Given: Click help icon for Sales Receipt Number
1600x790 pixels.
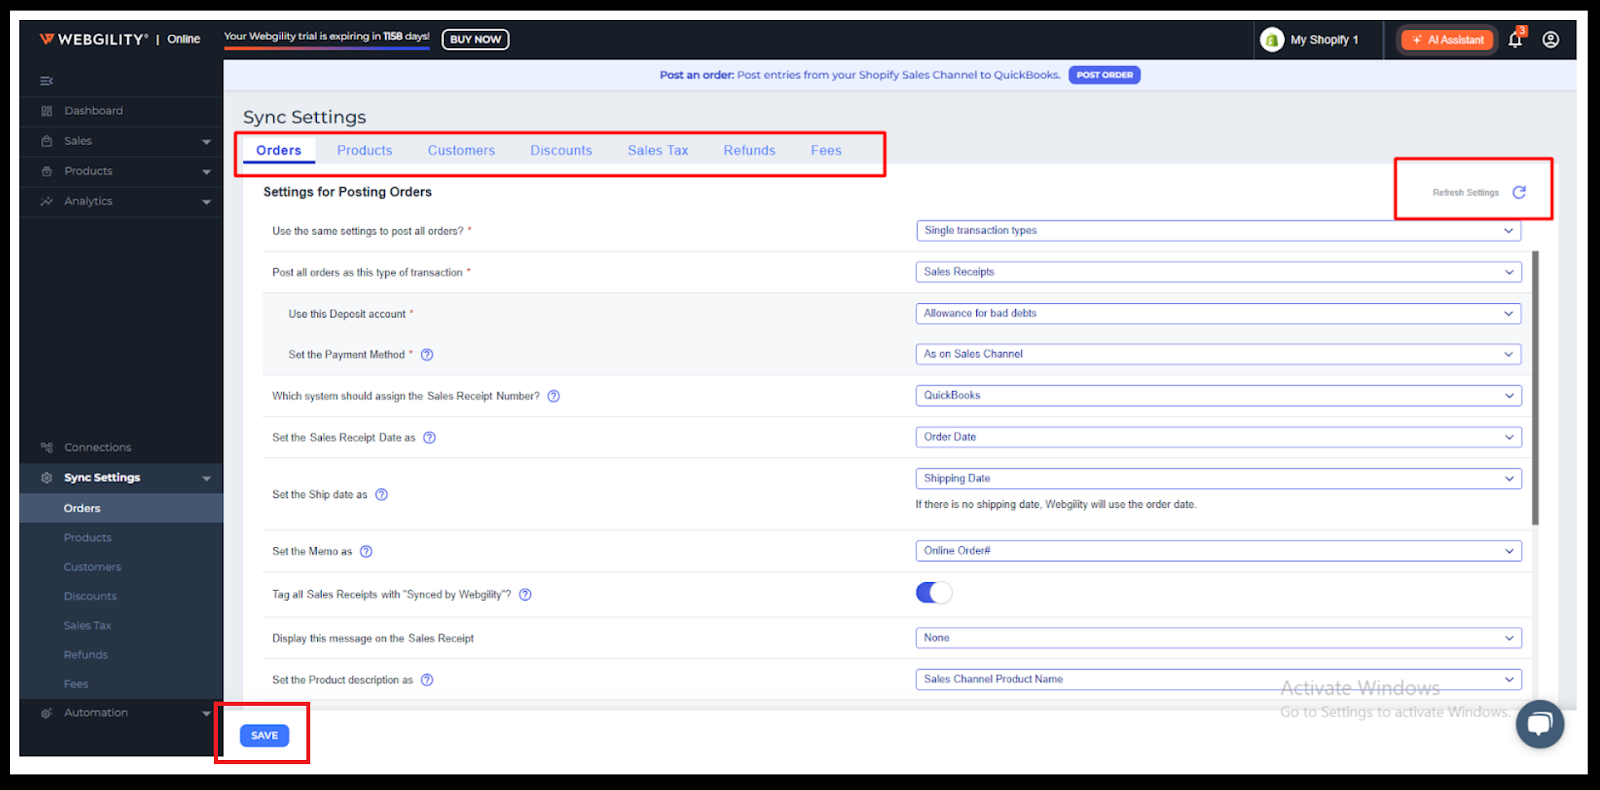Looking at the screenshot, I should [554, 397].
